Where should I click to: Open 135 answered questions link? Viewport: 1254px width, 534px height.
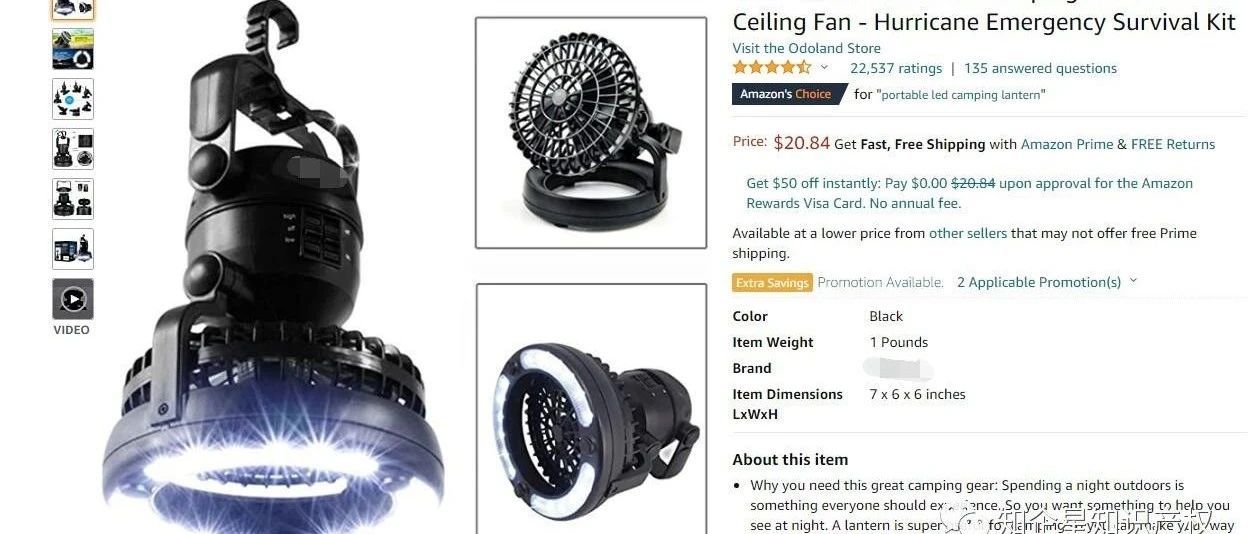[x=1040, y=68]
